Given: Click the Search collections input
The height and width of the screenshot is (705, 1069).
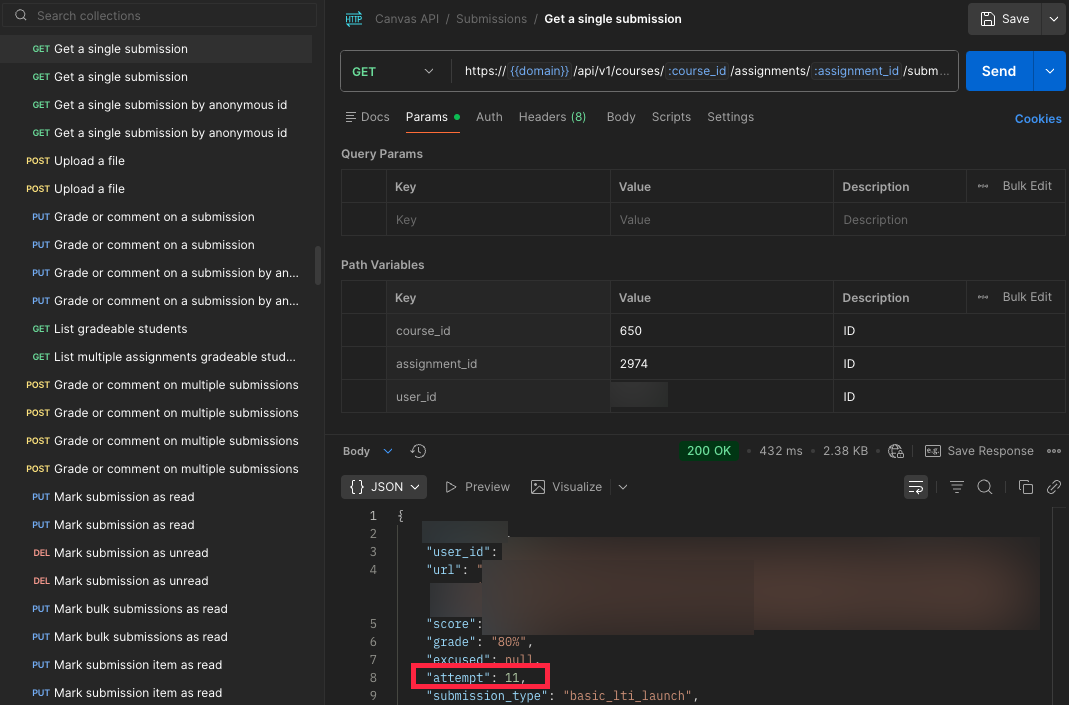Looking at the screenshot, I should [x=160, y=15].
